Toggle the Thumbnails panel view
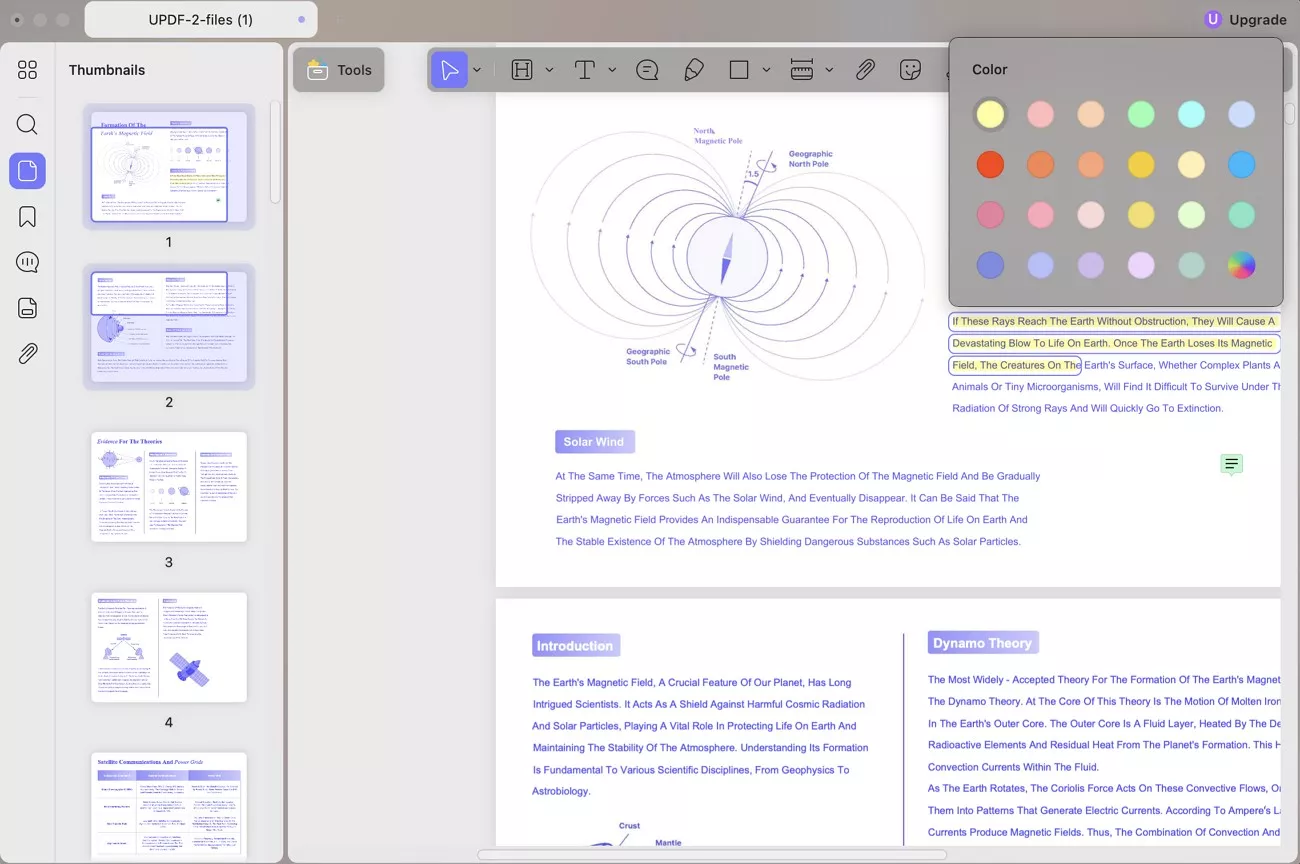 coord(27,170)
